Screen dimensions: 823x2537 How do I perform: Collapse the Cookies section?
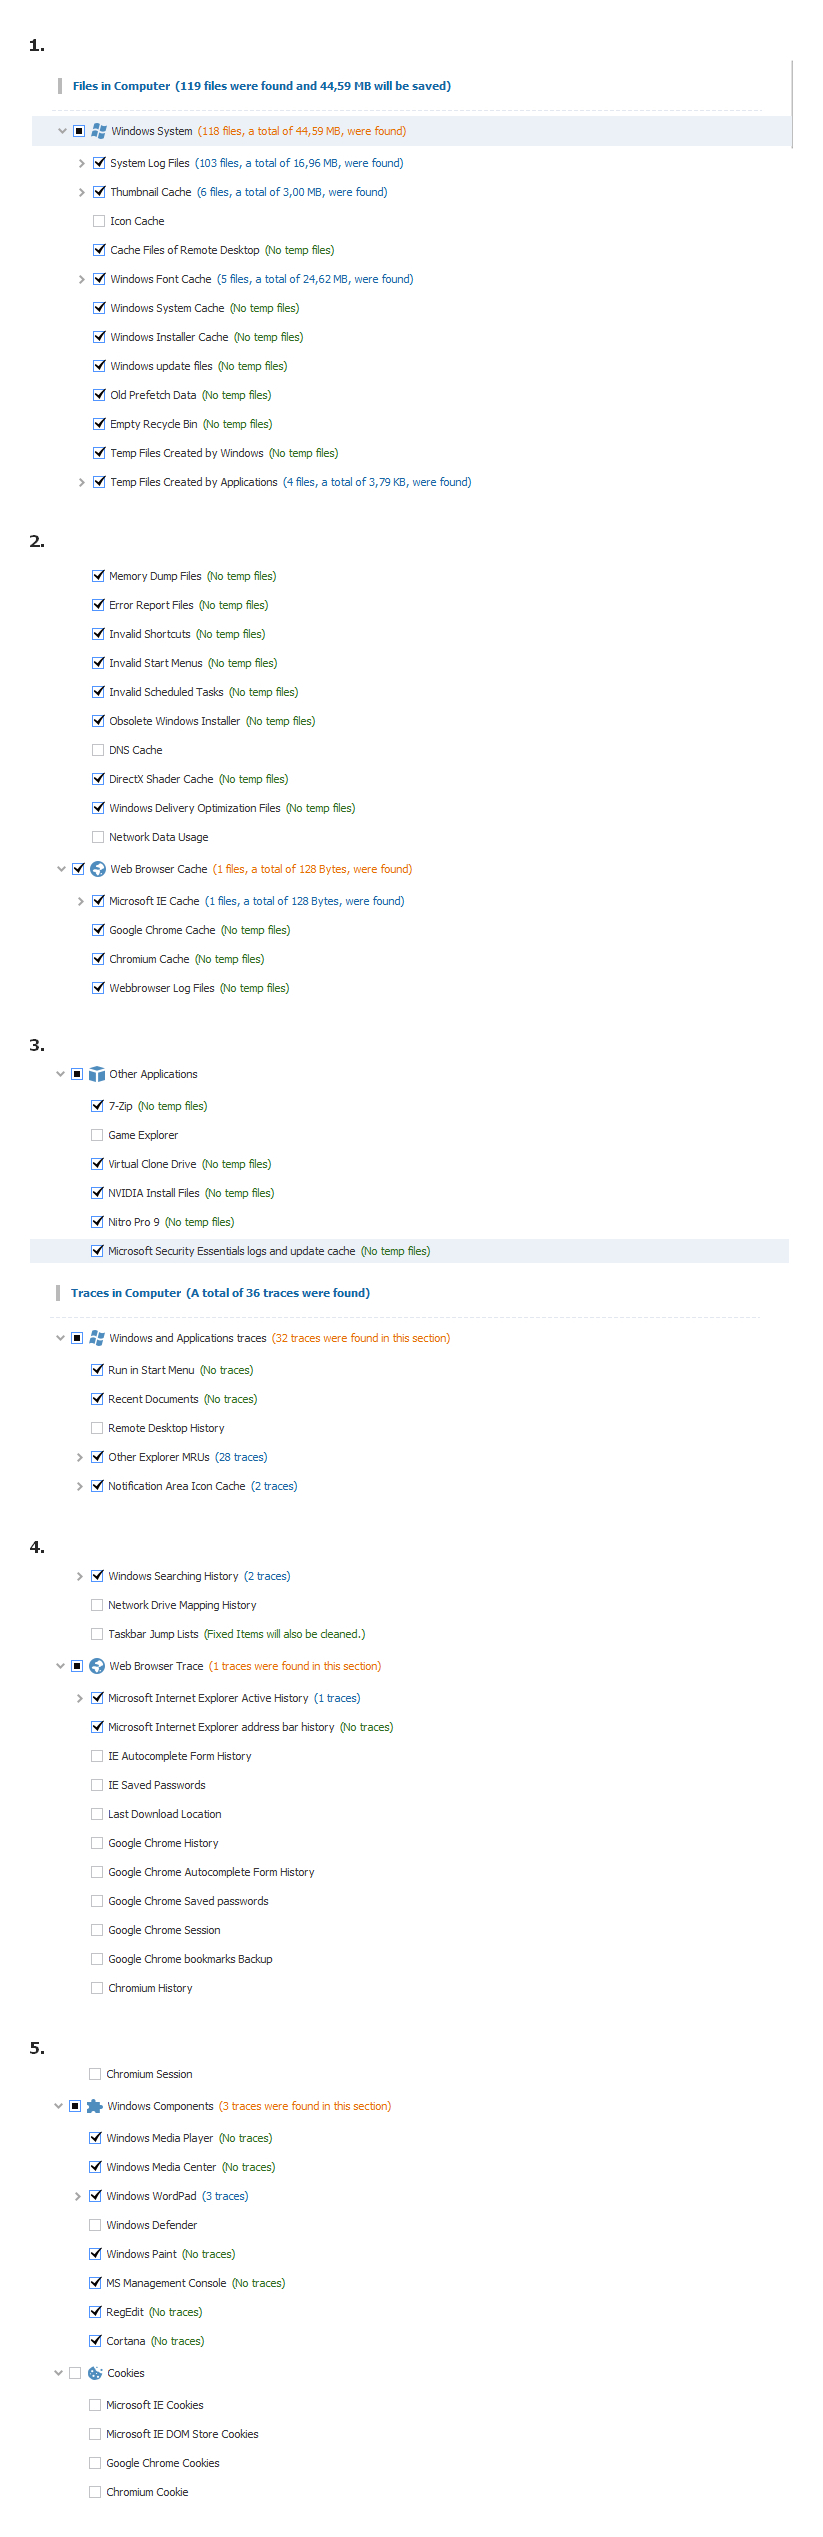coord(59,2373)
